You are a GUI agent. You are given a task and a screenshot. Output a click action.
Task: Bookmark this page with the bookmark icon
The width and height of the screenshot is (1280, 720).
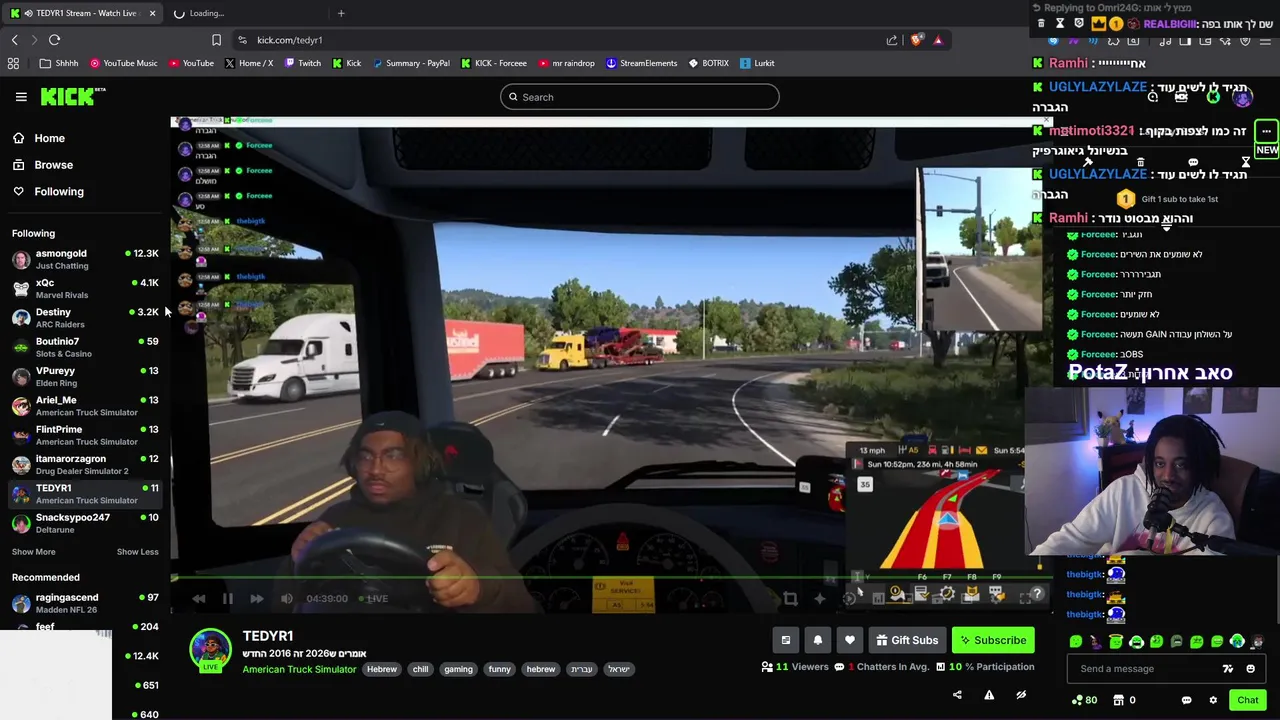tap(216, 40)
